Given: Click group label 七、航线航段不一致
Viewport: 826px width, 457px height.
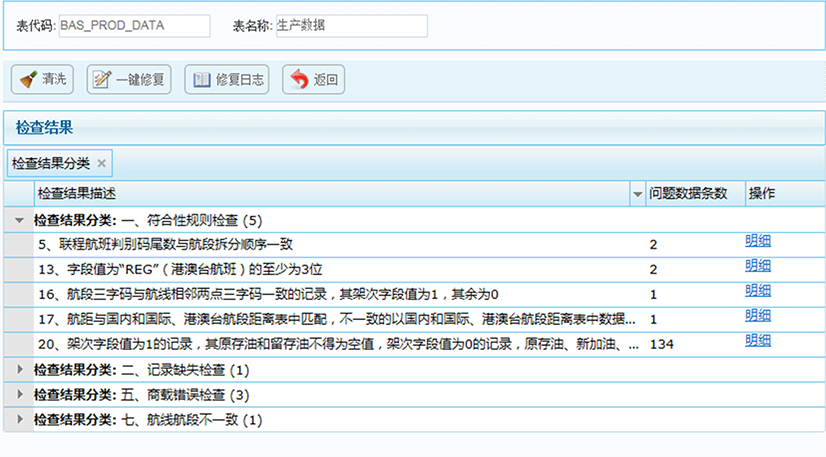Looking at the screenshot, I should tap(148, 420).
